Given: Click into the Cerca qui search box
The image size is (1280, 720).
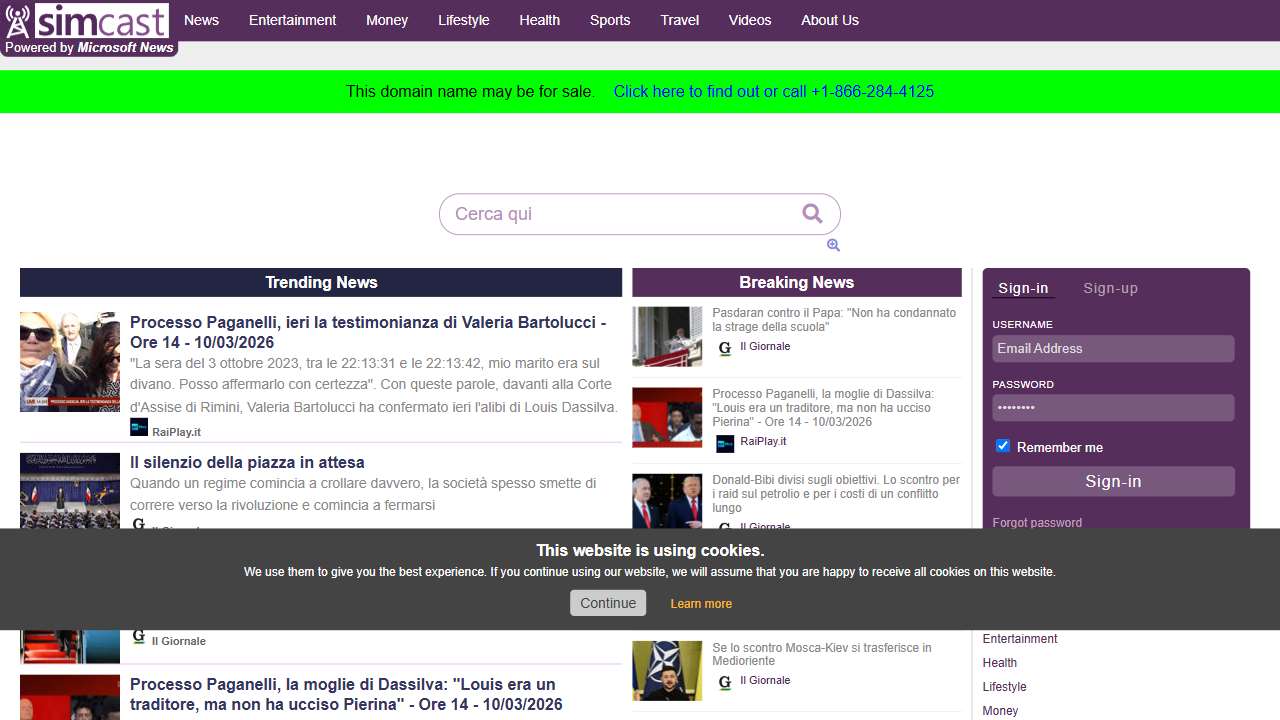Looking at the screenshot, I should coord(620,214).
